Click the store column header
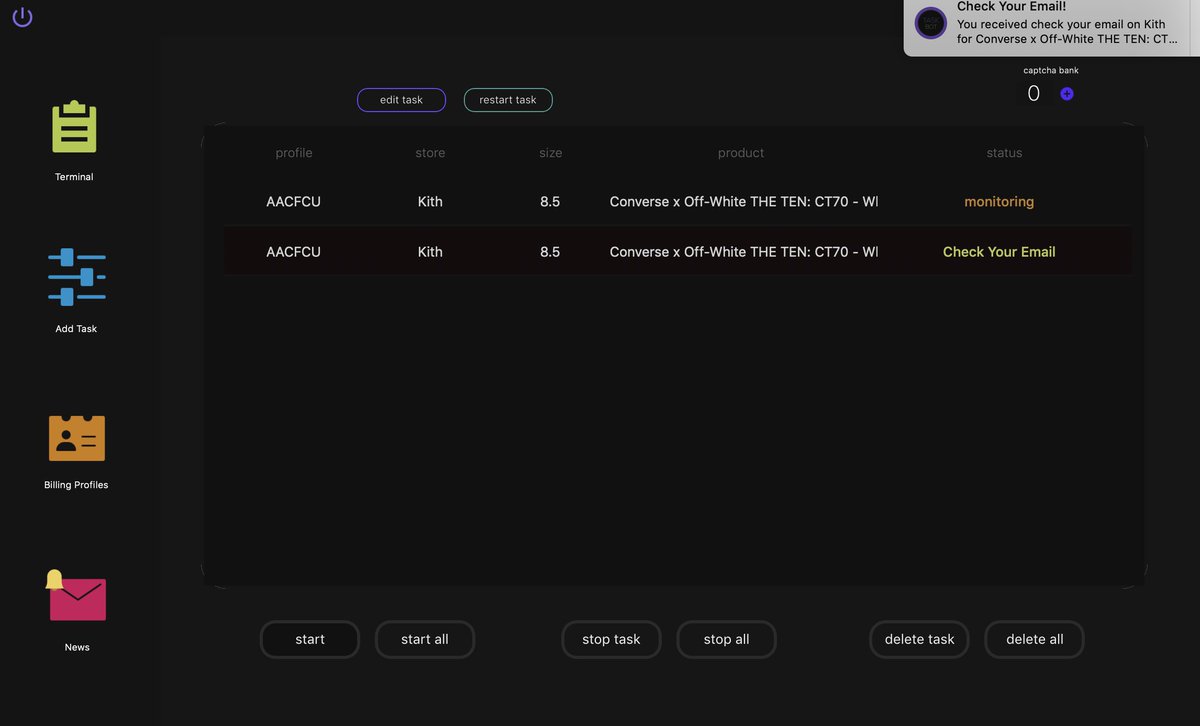Image resolution: width=1200 pixels, height=726 pixels. pos(430,153)
